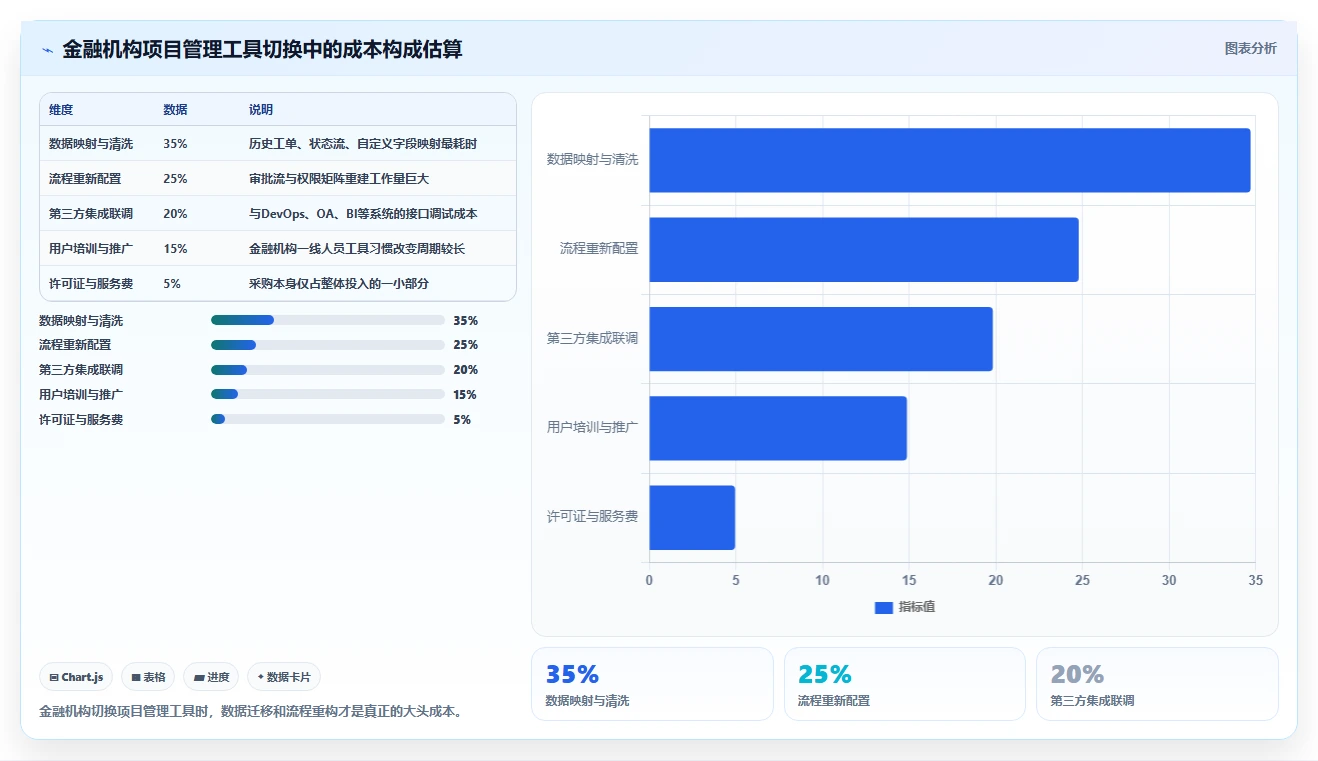
Task: Select the 进度 tag chip
Action: click(211, 677)
